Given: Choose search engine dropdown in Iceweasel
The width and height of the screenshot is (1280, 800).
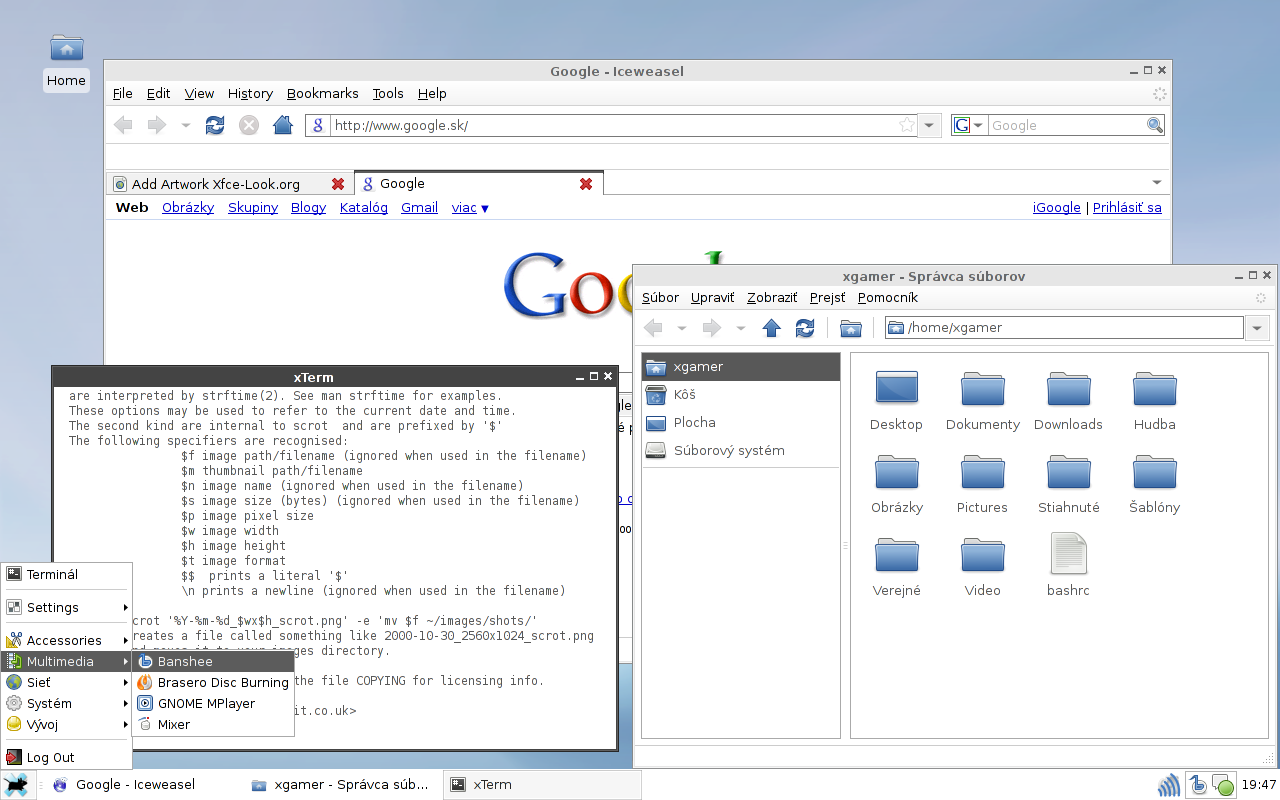Looking at the screenshot, I should coord(969,125).
